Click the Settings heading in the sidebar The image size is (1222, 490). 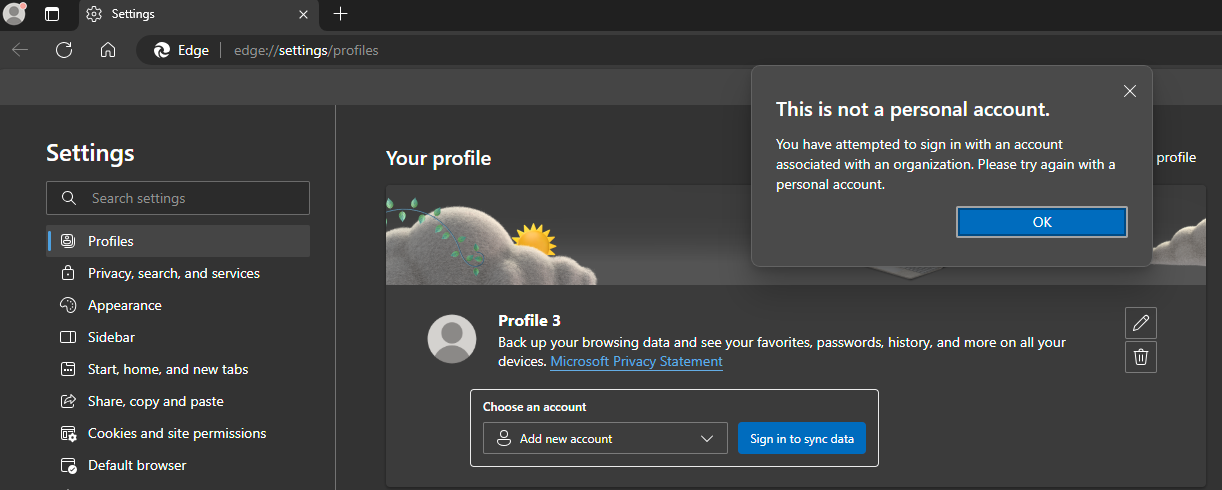90,153
